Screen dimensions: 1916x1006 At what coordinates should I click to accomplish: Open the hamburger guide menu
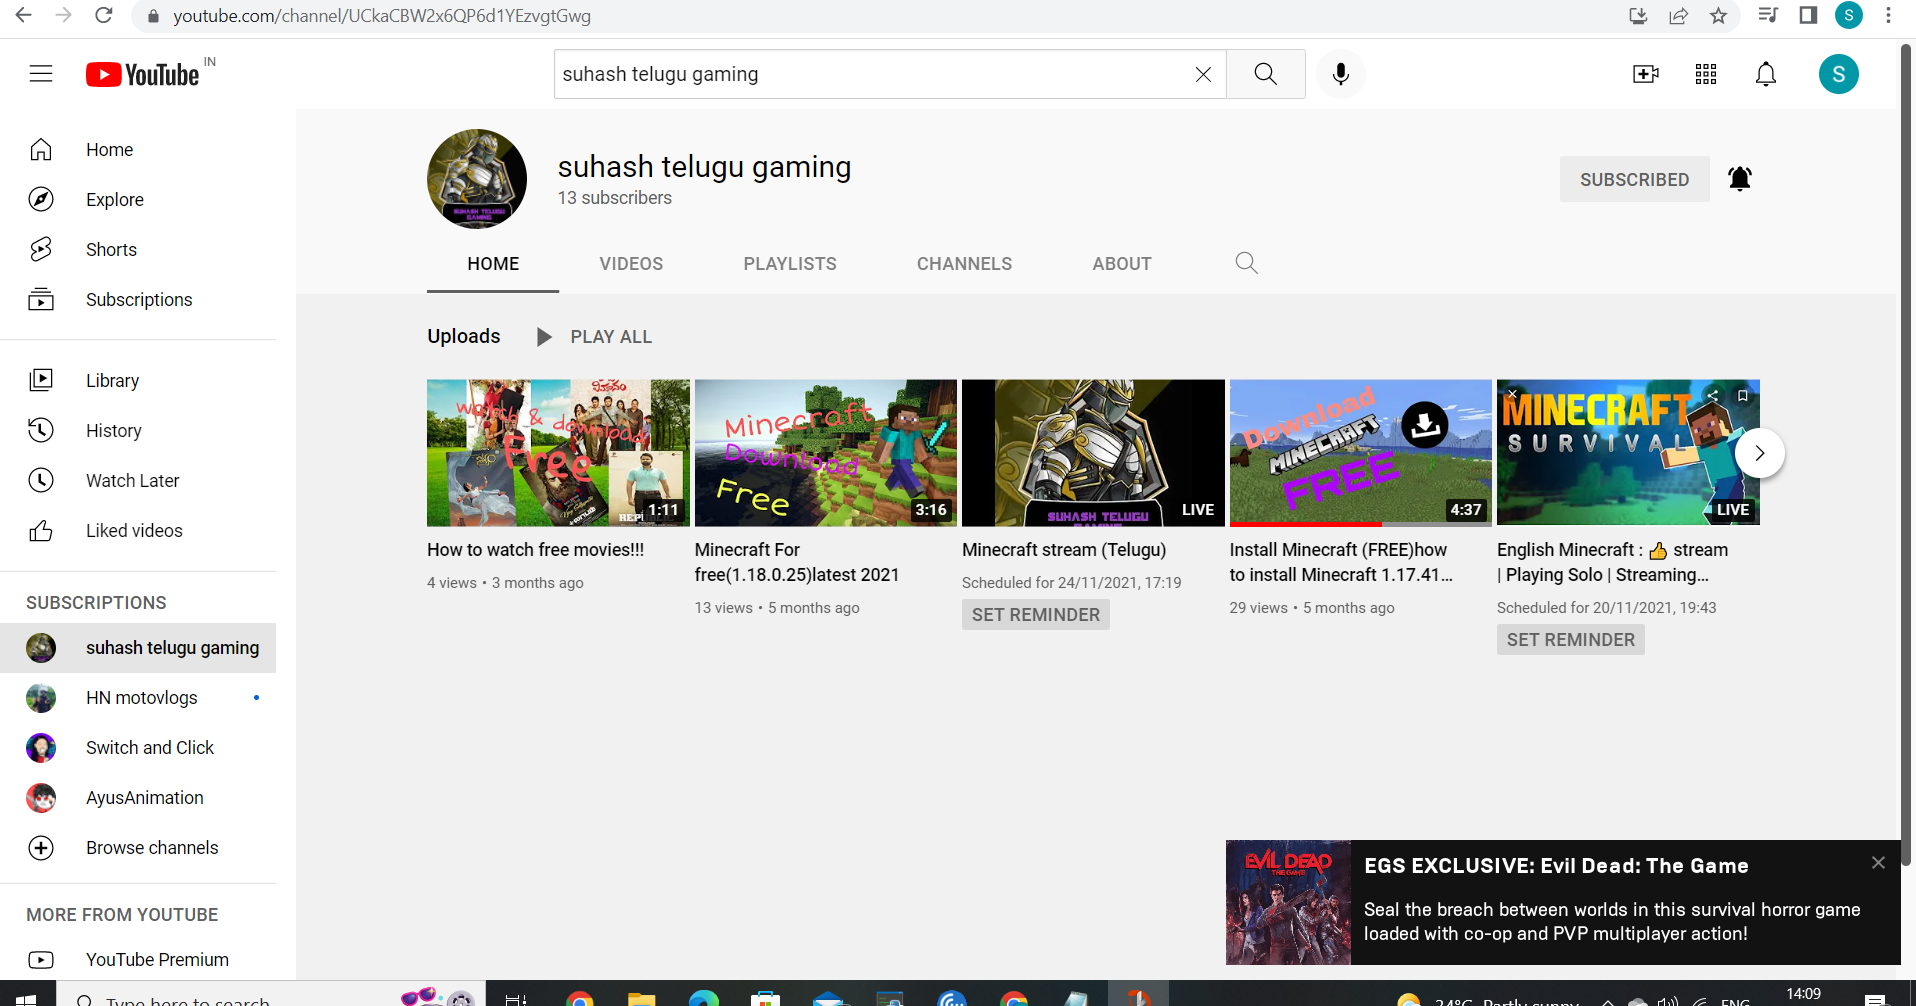coord(41,74)
